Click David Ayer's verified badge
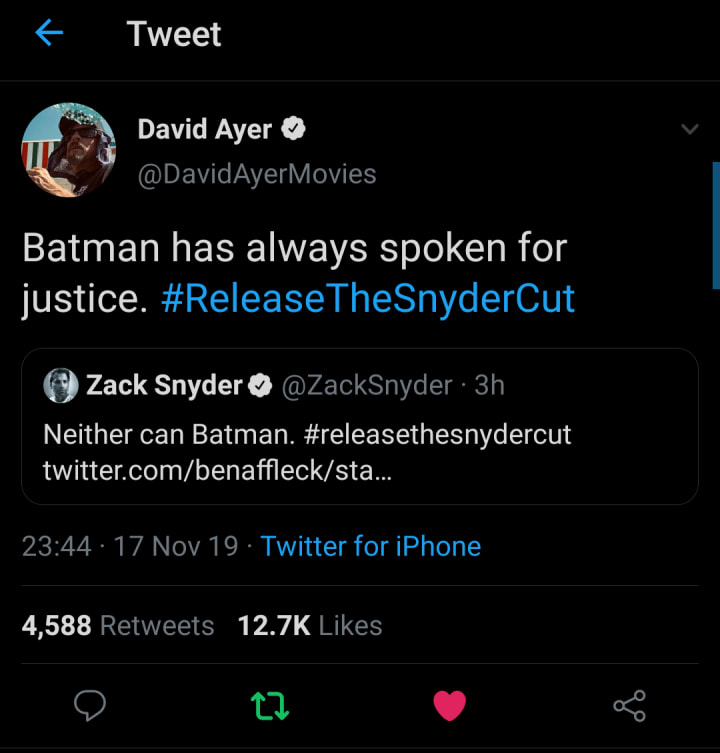This screenshot has height=753, width=720. tap(294, 129)
